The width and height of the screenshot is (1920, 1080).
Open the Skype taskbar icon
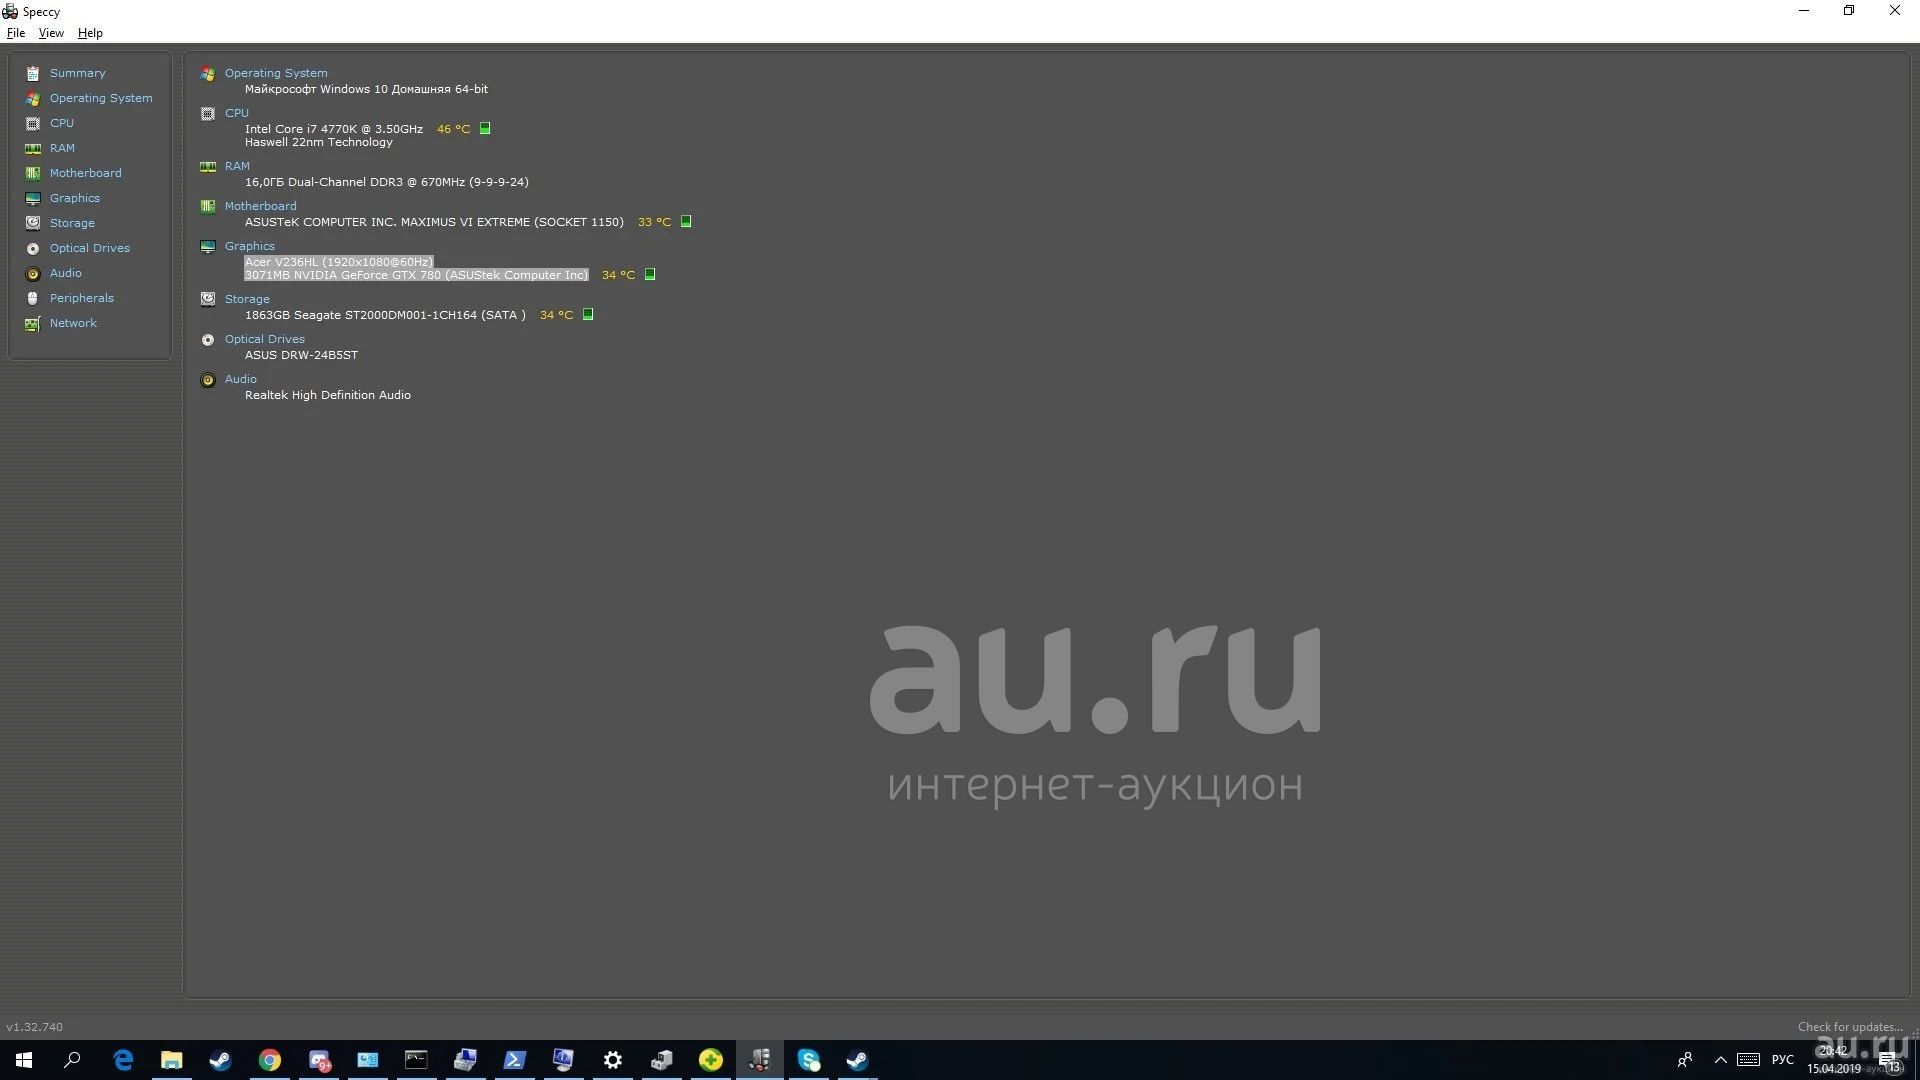point(809,1060)
